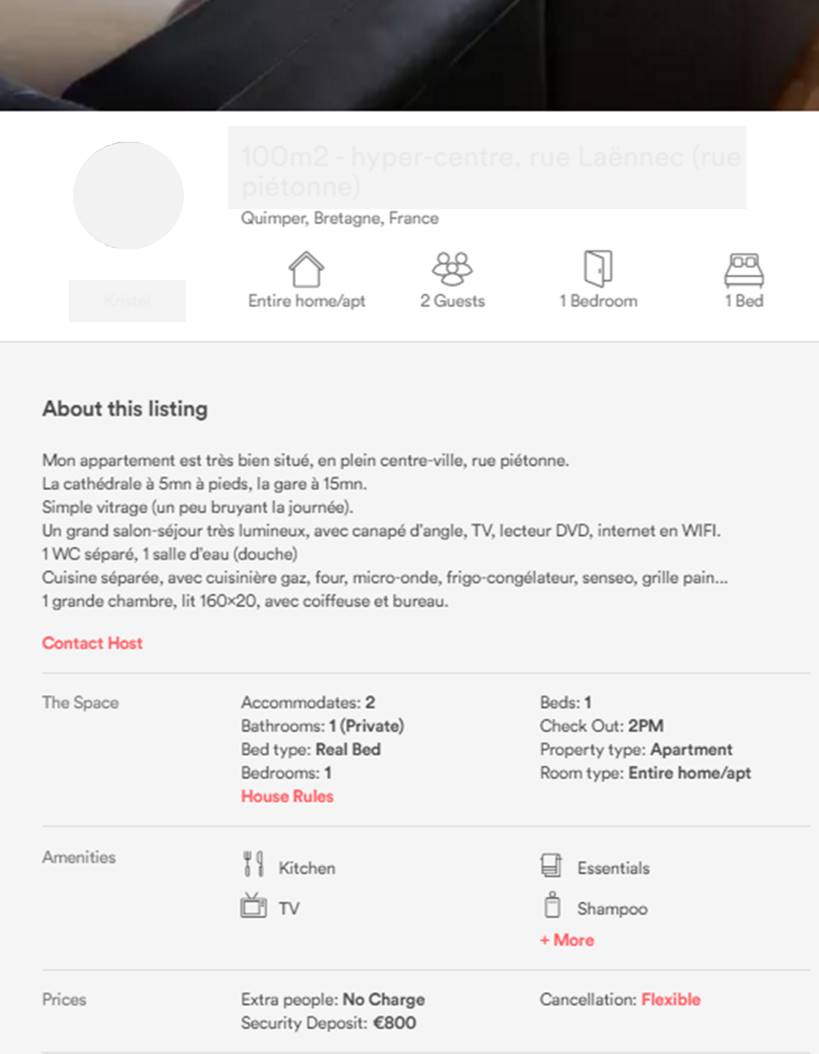Viewport: 819px width, 1054px height.
Task: Click the 1 Bedroom door icon
Action: tap(597, 268)
